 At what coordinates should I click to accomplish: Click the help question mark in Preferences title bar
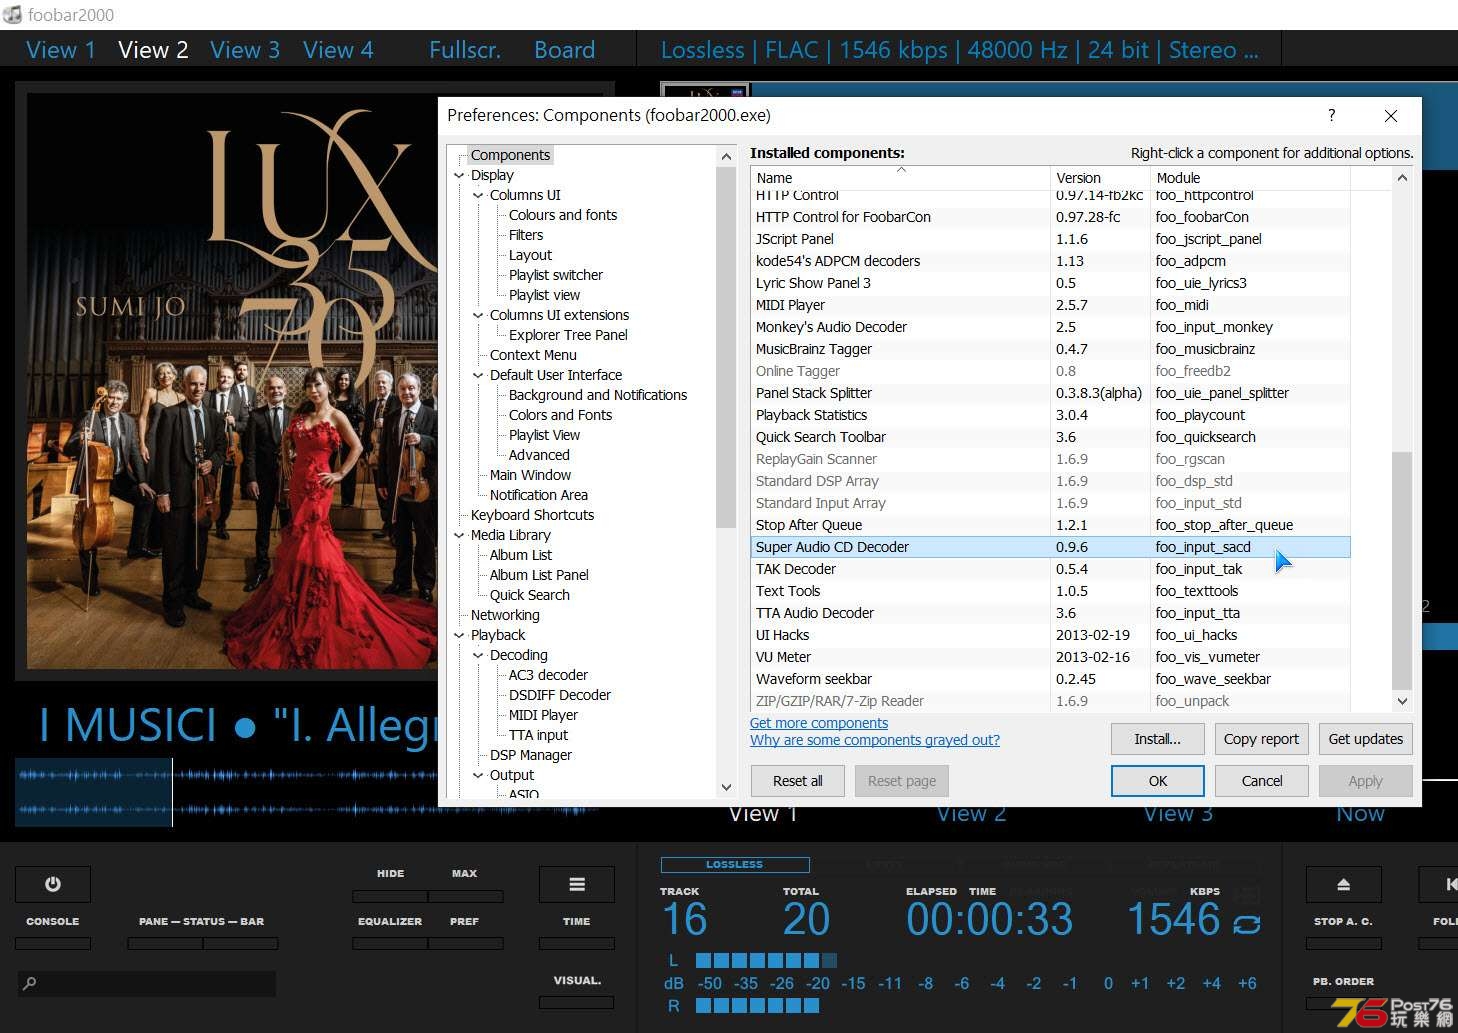[1331, 115]
